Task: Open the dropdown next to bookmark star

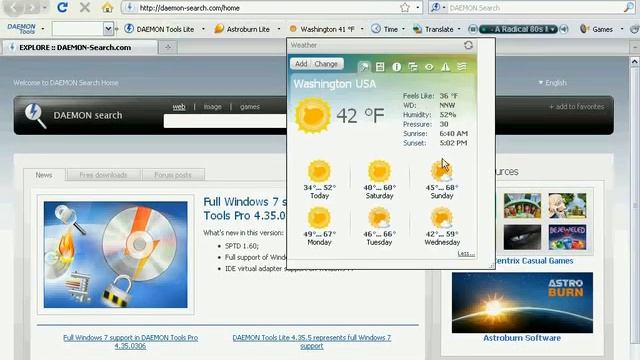Action: [418, 8]
